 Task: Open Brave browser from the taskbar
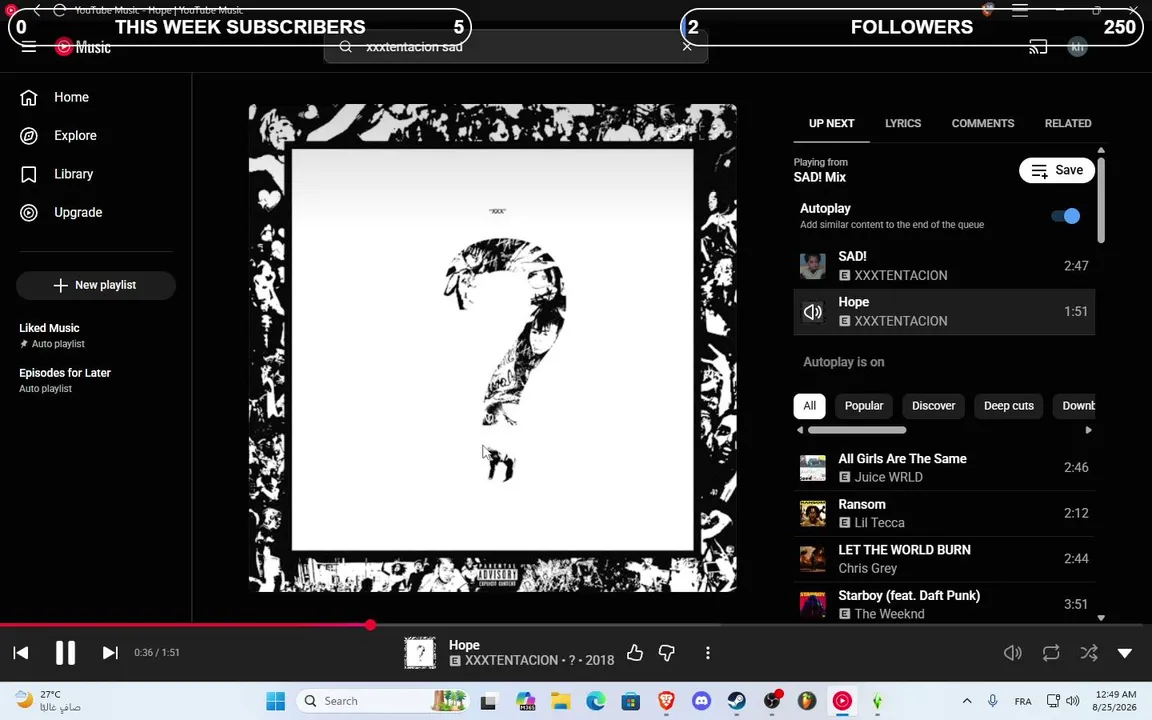666,701
